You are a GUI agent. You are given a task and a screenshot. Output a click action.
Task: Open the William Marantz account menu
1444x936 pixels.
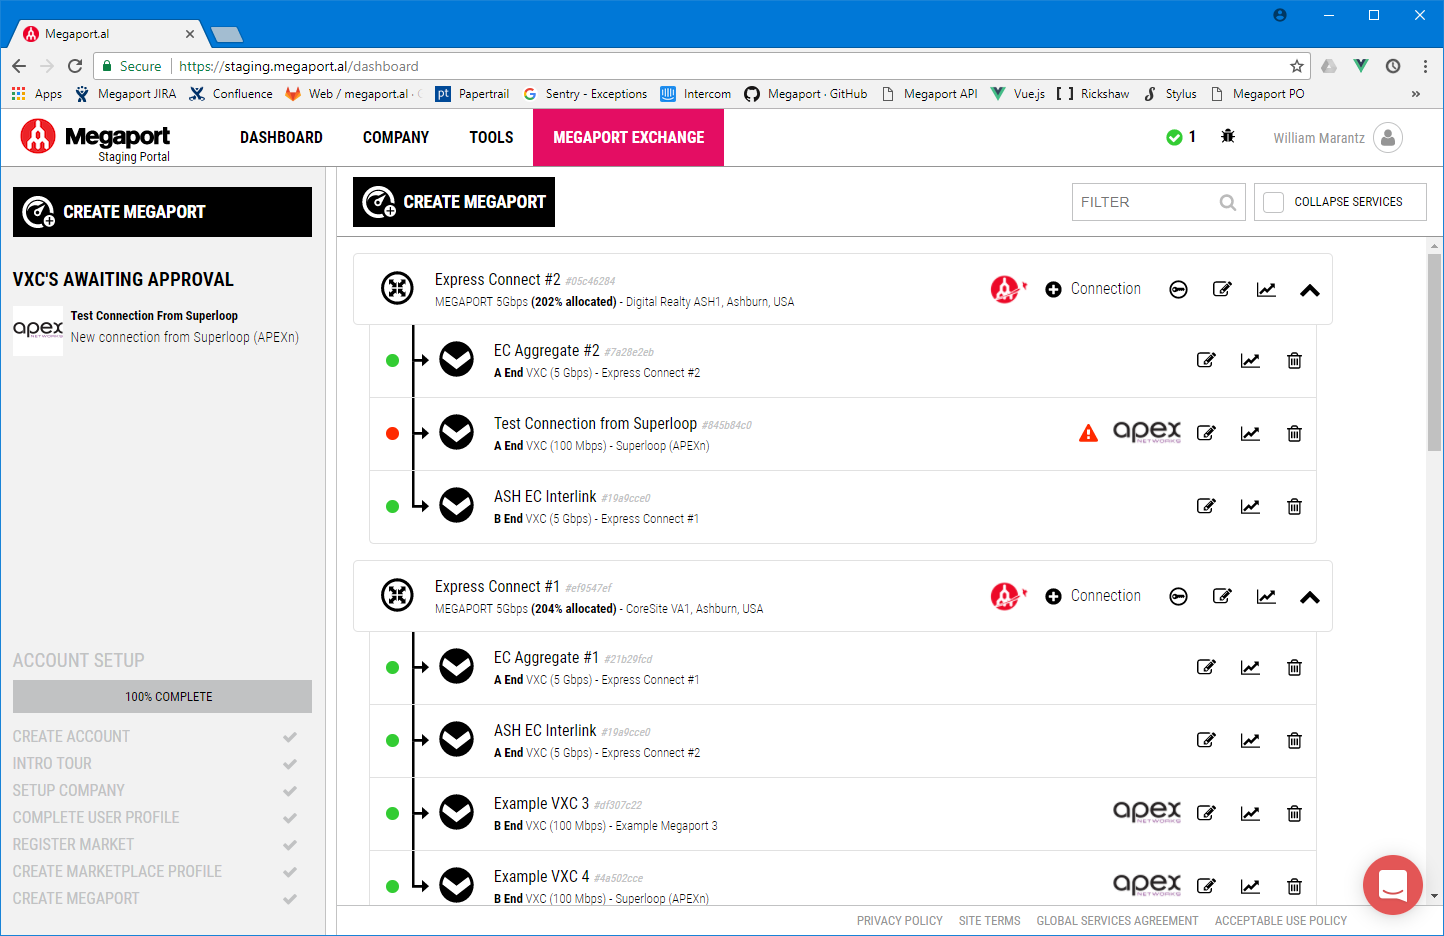click(x=1337, y=138)
